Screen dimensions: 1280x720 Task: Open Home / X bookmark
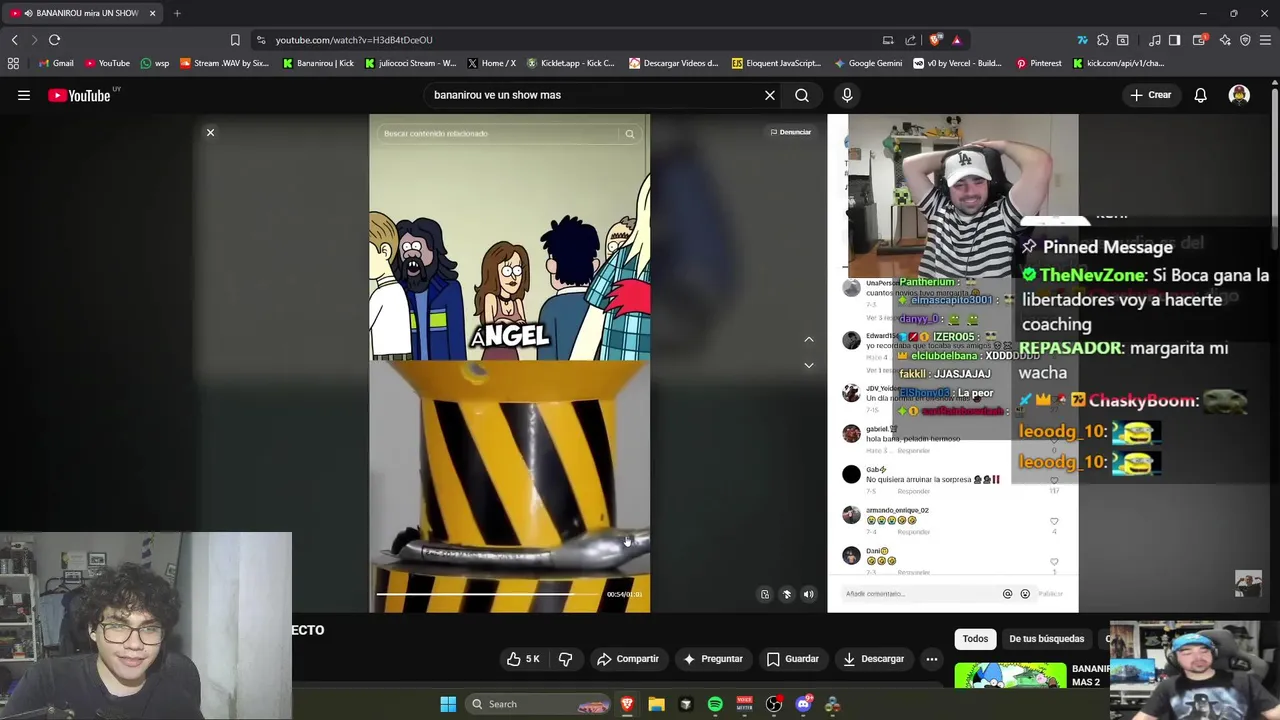[491, 63]
